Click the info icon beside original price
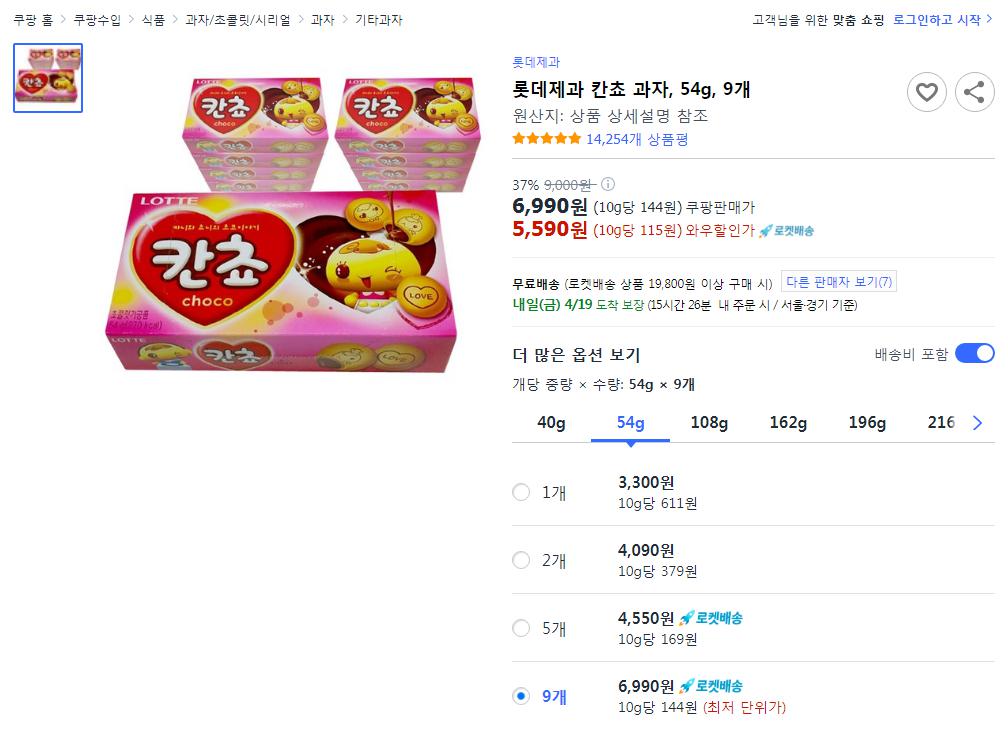The width and height of the screenshot is (1008, 738). [x=608, y=185]
